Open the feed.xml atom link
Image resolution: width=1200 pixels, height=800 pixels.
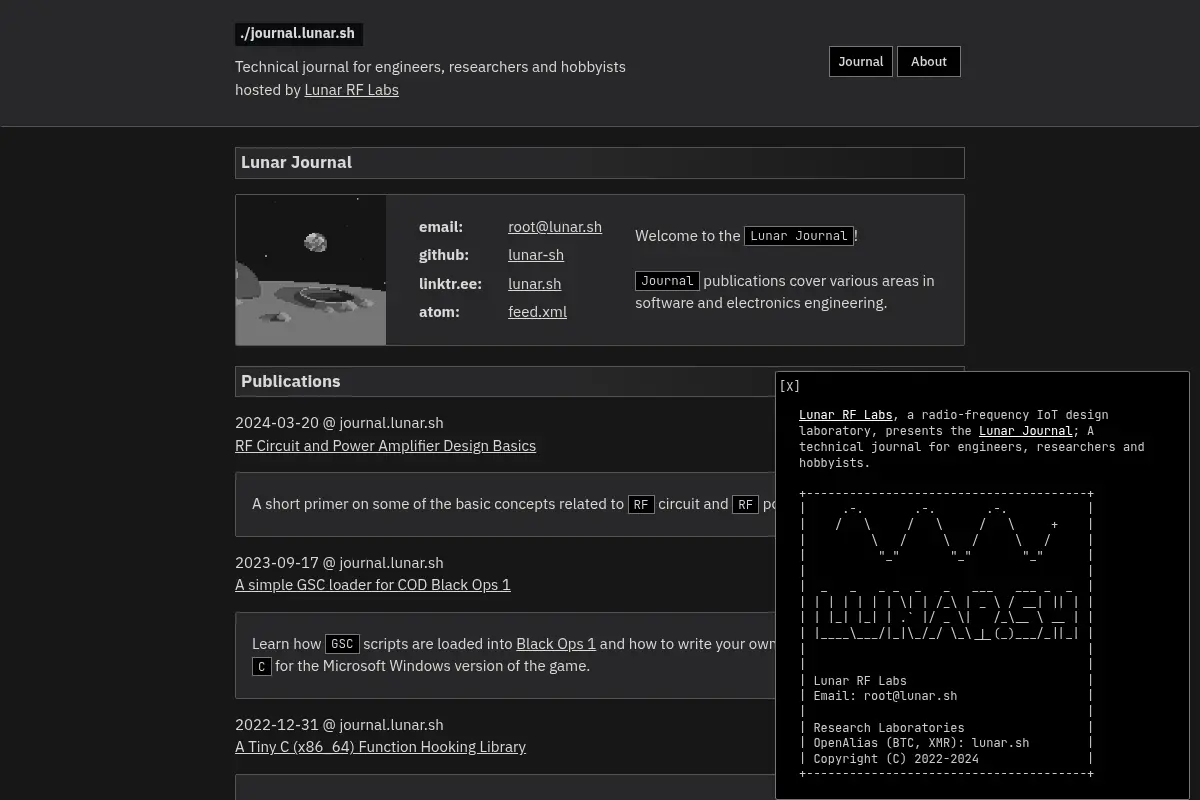(537, 312)
